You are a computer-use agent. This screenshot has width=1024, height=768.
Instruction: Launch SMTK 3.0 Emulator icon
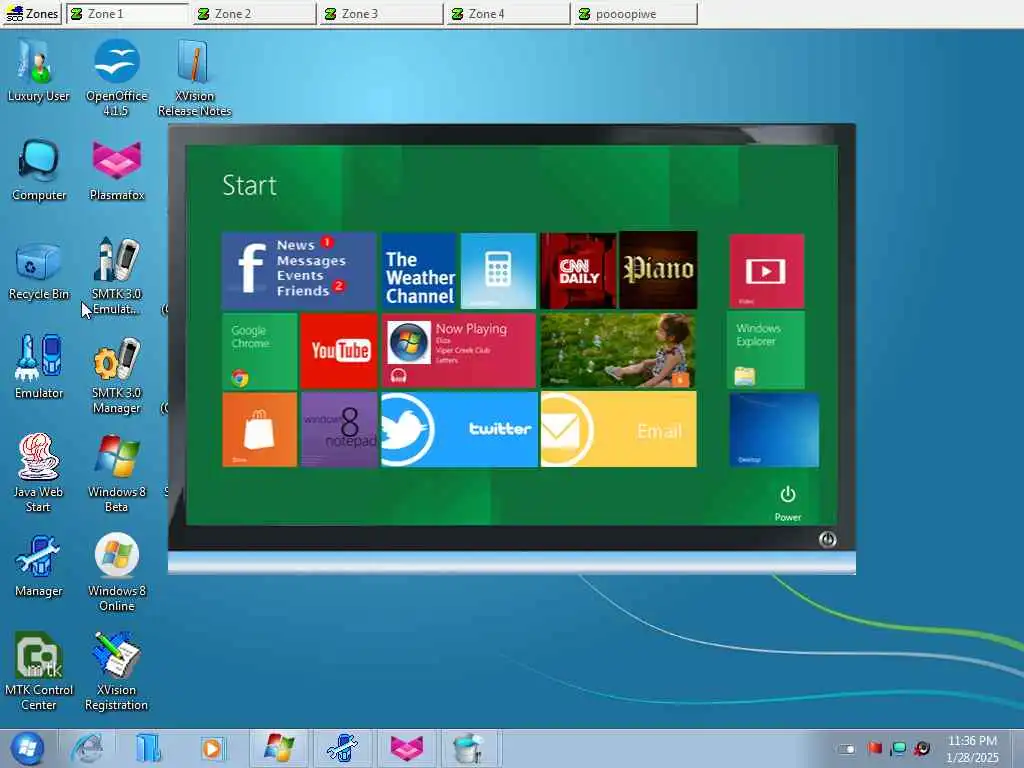116,276
